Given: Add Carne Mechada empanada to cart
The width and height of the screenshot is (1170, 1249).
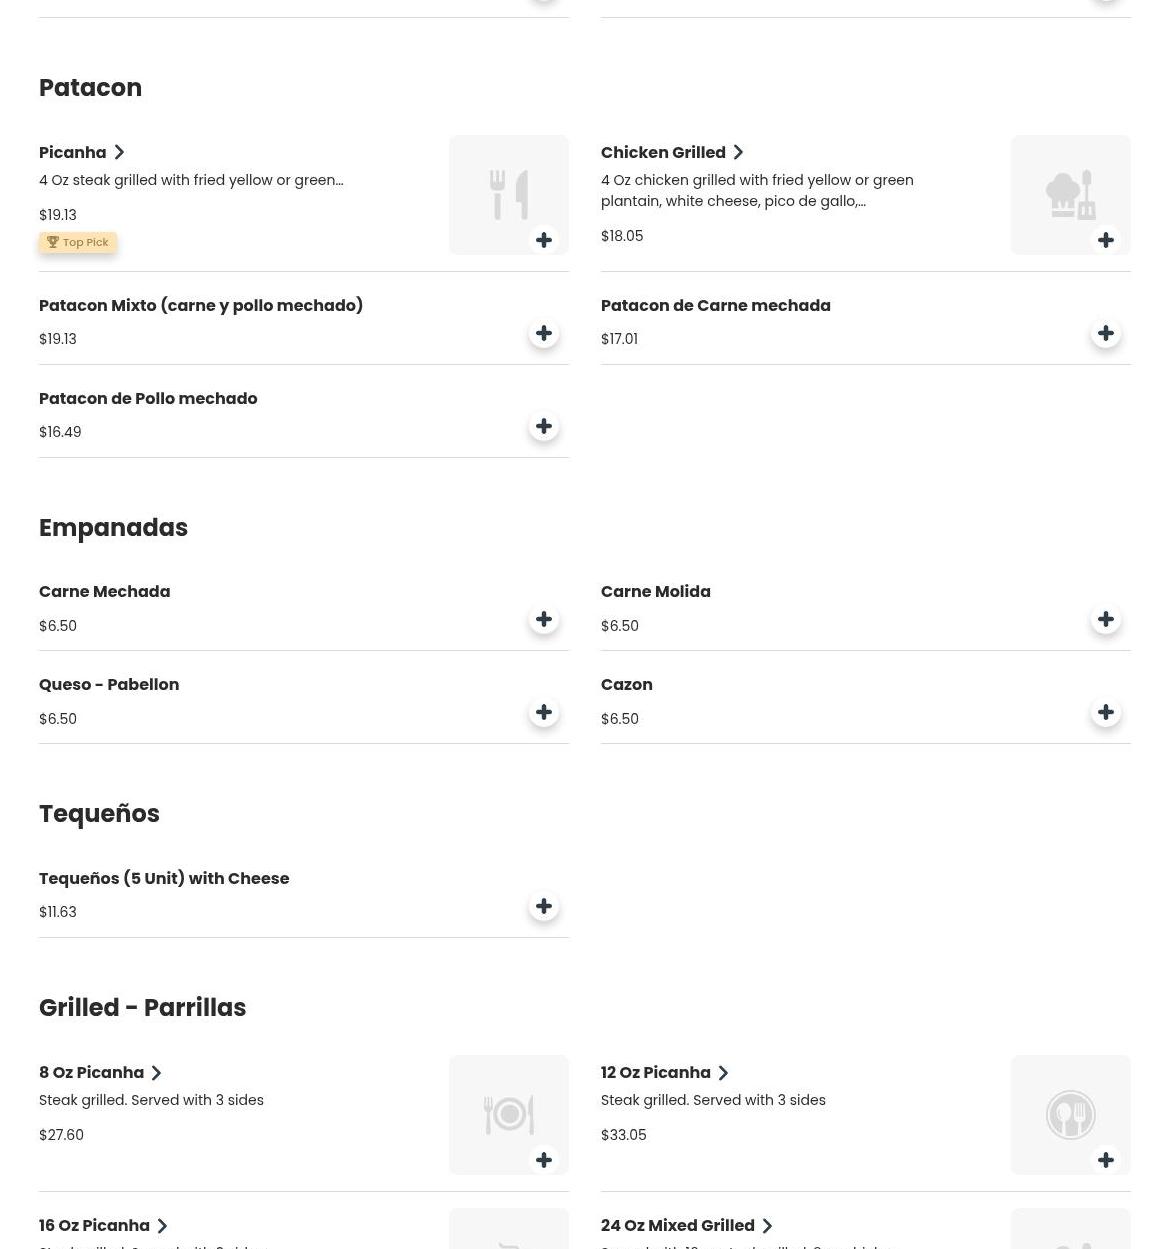Looking at the screenshot, I should [x=544, y=619].
